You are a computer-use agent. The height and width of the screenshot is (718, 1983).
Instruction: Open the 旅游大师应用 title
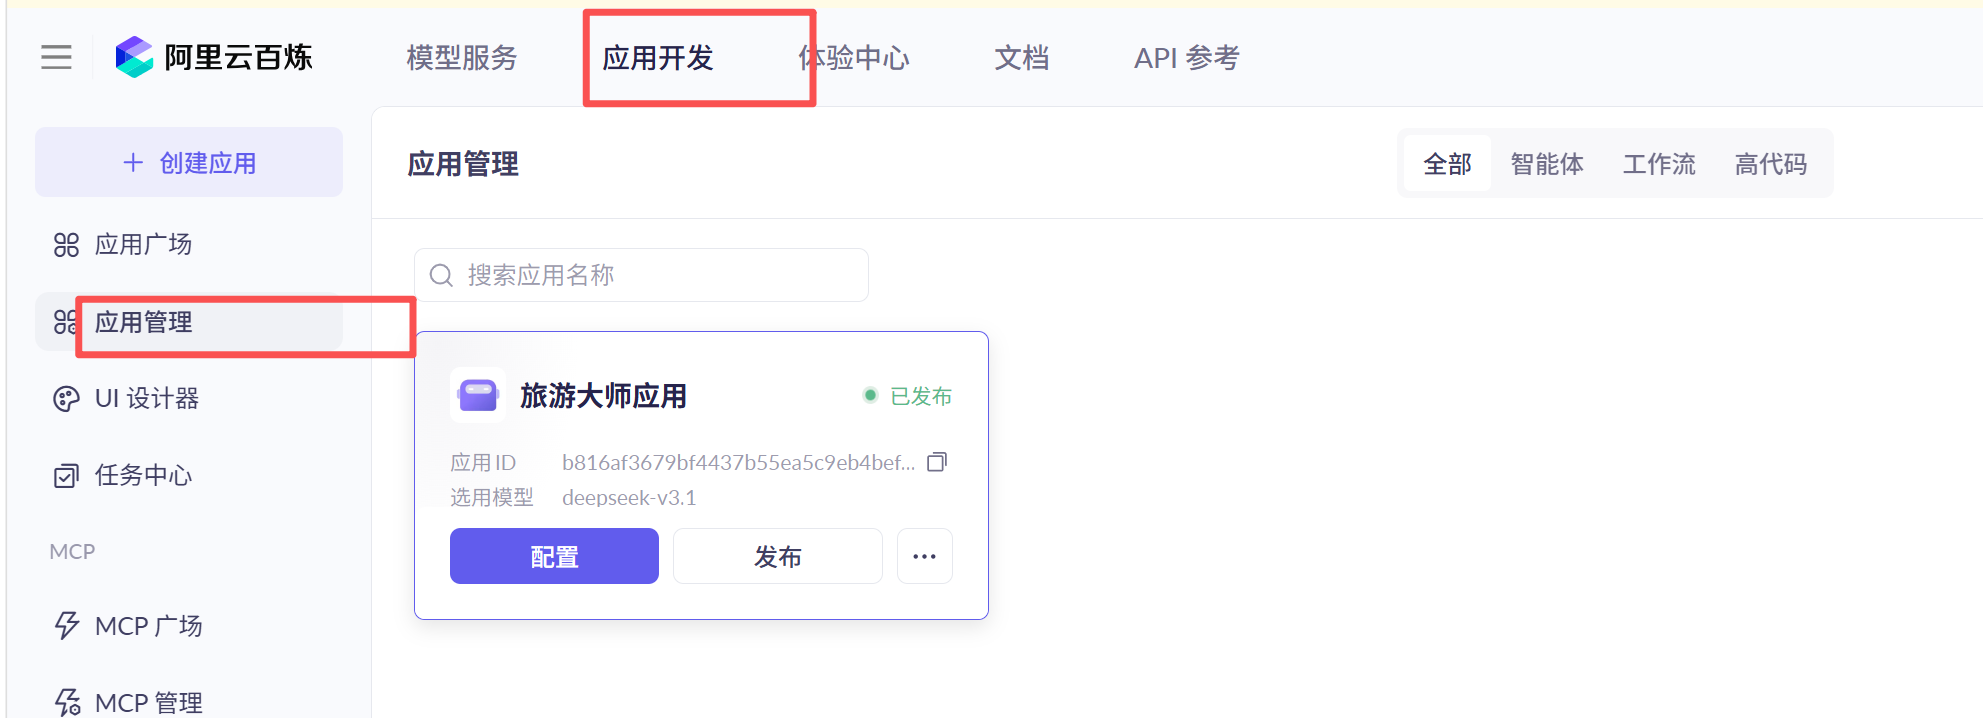point(603,396)
